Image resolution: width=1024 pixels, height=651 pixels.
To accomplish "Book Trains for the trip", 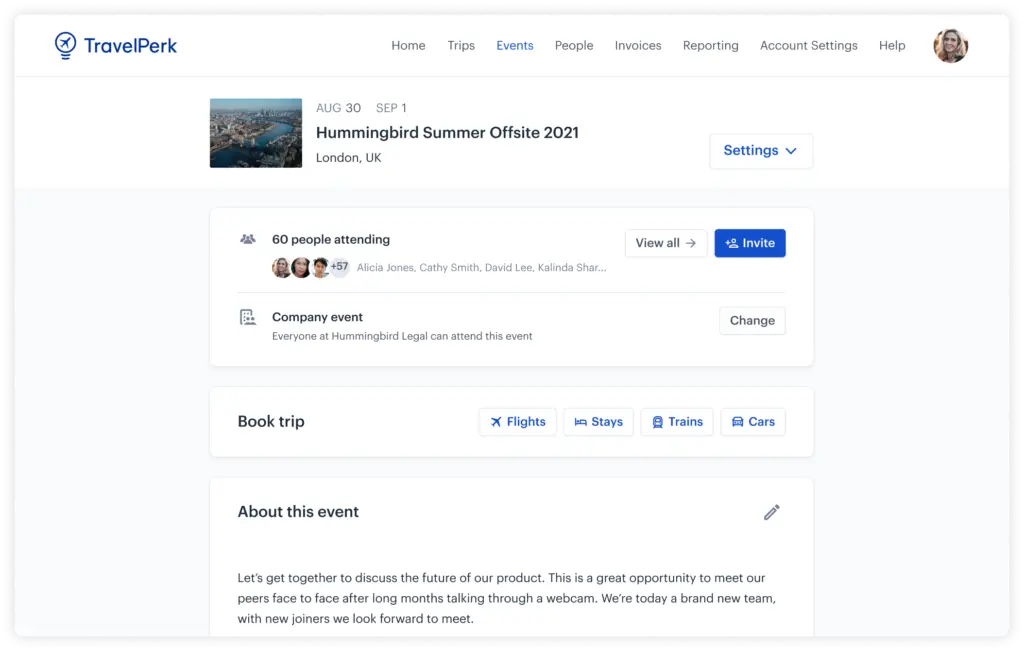I will [677, 422].
